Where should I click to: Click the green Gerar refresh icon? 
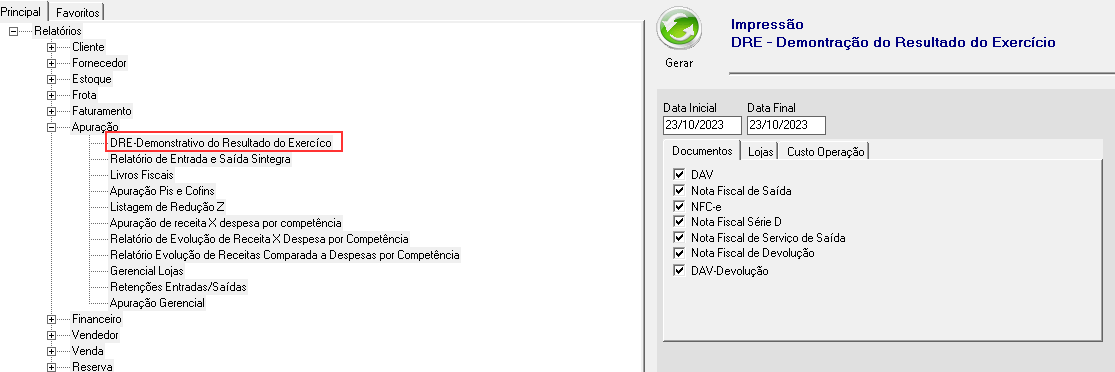[679, 28]
